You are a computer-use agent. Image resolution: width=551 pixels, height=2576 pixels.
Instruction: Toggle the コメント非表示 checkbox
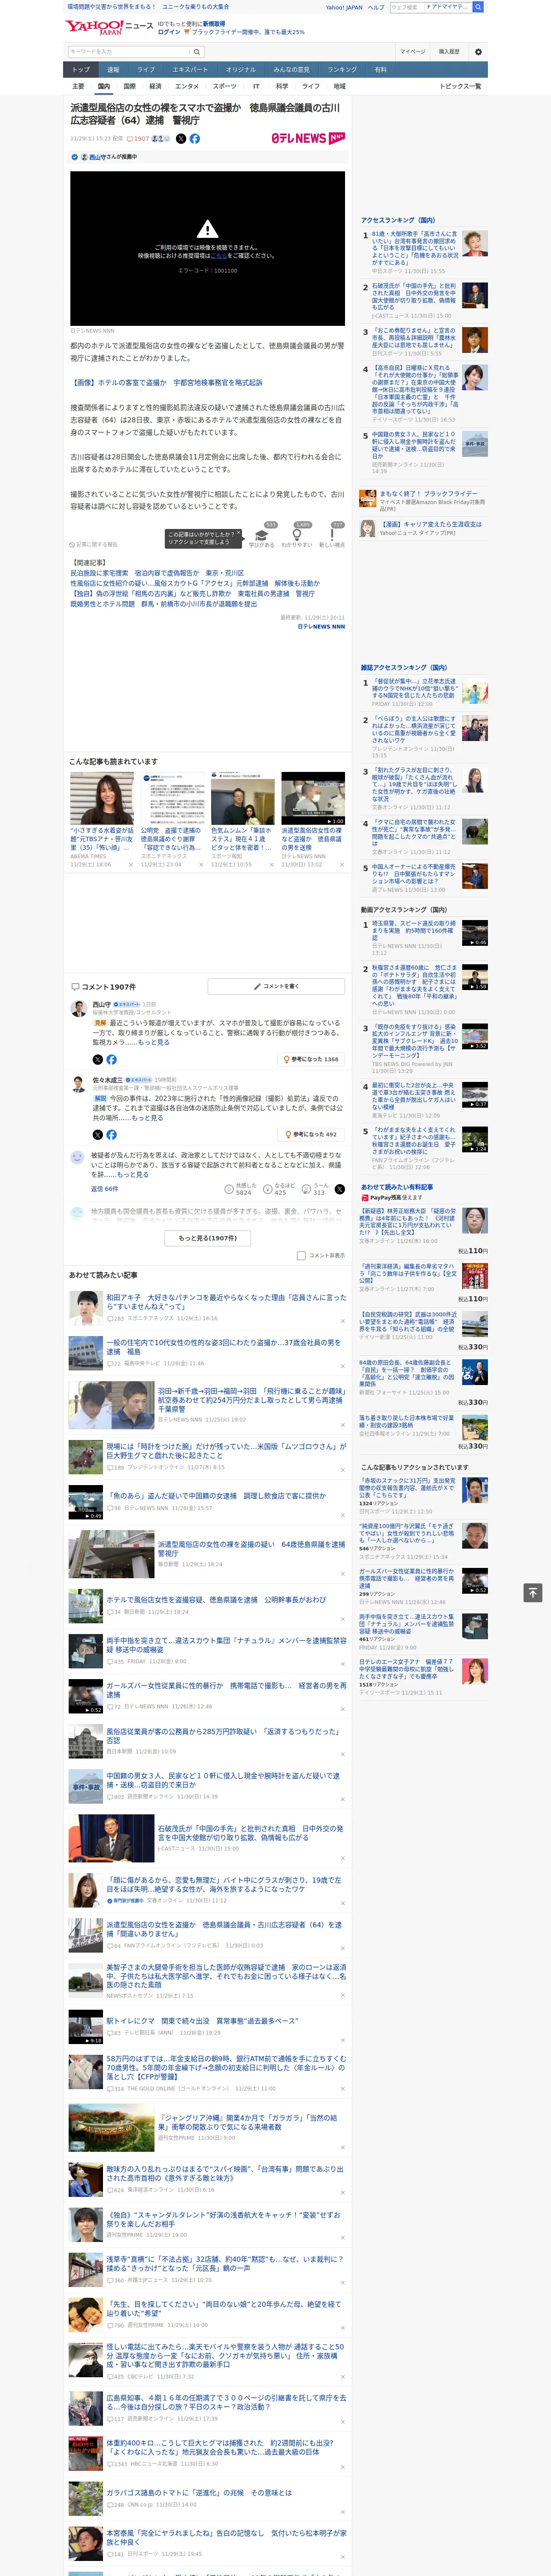301,1255
